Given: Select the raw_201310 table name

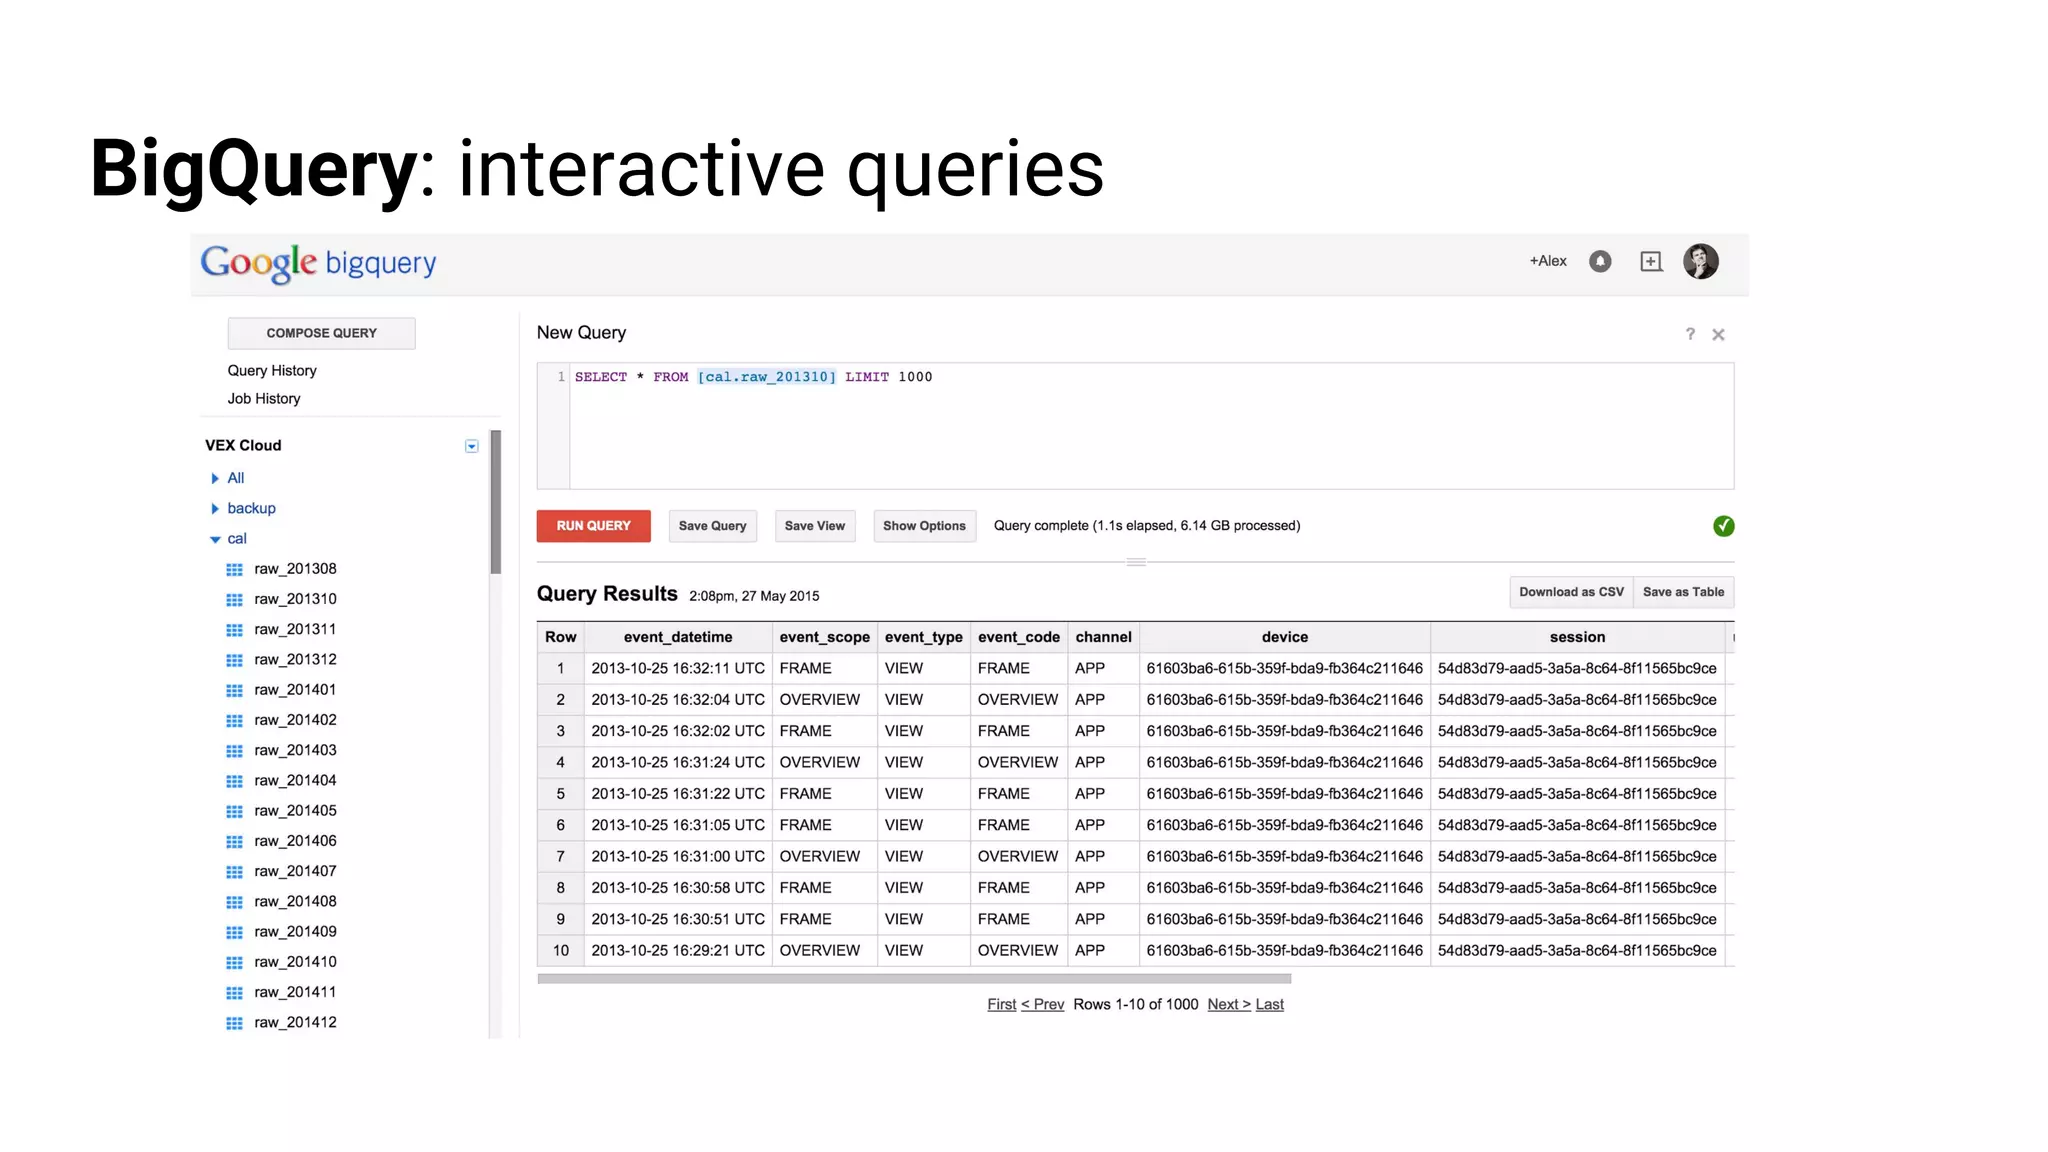Looking at the screenshot, I should (295, 599).
